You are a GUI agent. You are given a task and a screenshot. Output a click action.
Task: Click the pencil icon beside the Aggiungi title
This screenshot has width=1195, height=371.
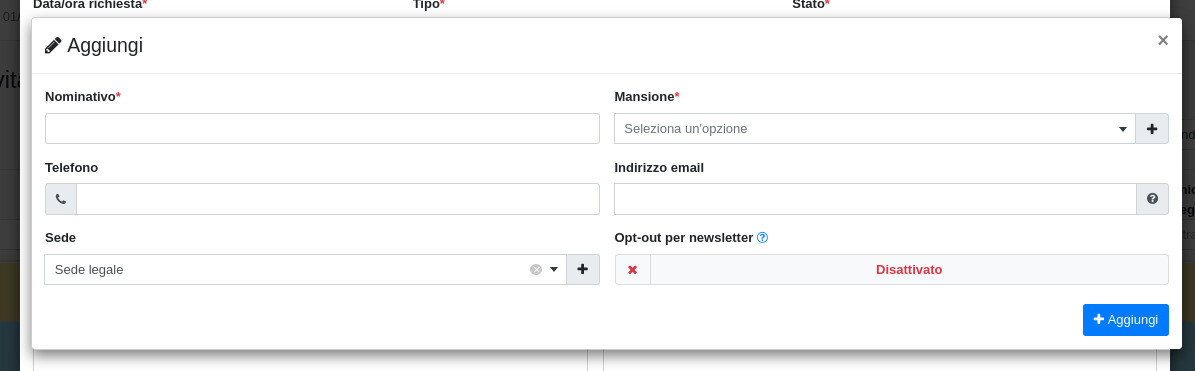coord(53,45)
